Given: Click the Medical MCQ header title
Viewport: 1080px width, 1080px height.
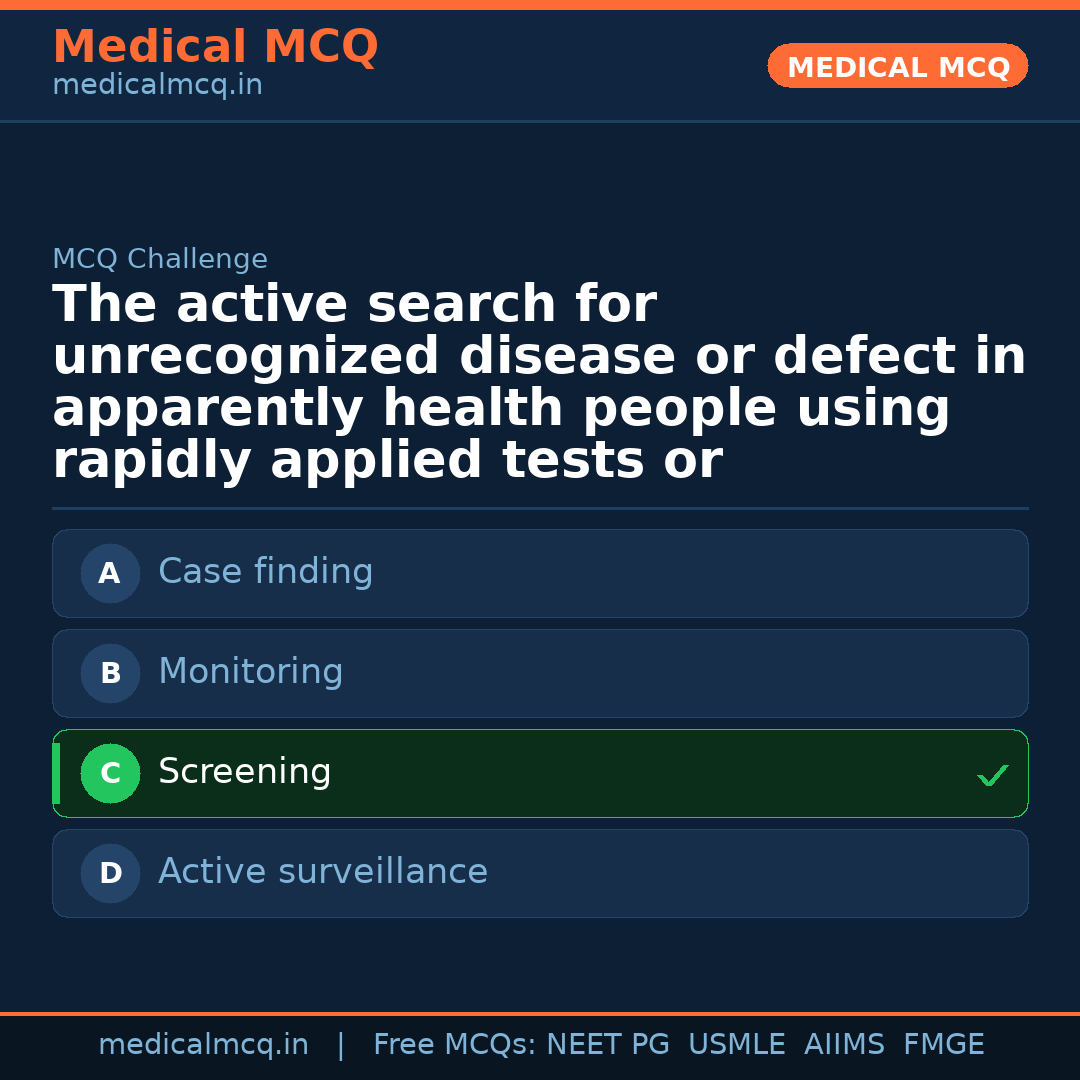Looking at the screenshot, I should pos(215,47).
